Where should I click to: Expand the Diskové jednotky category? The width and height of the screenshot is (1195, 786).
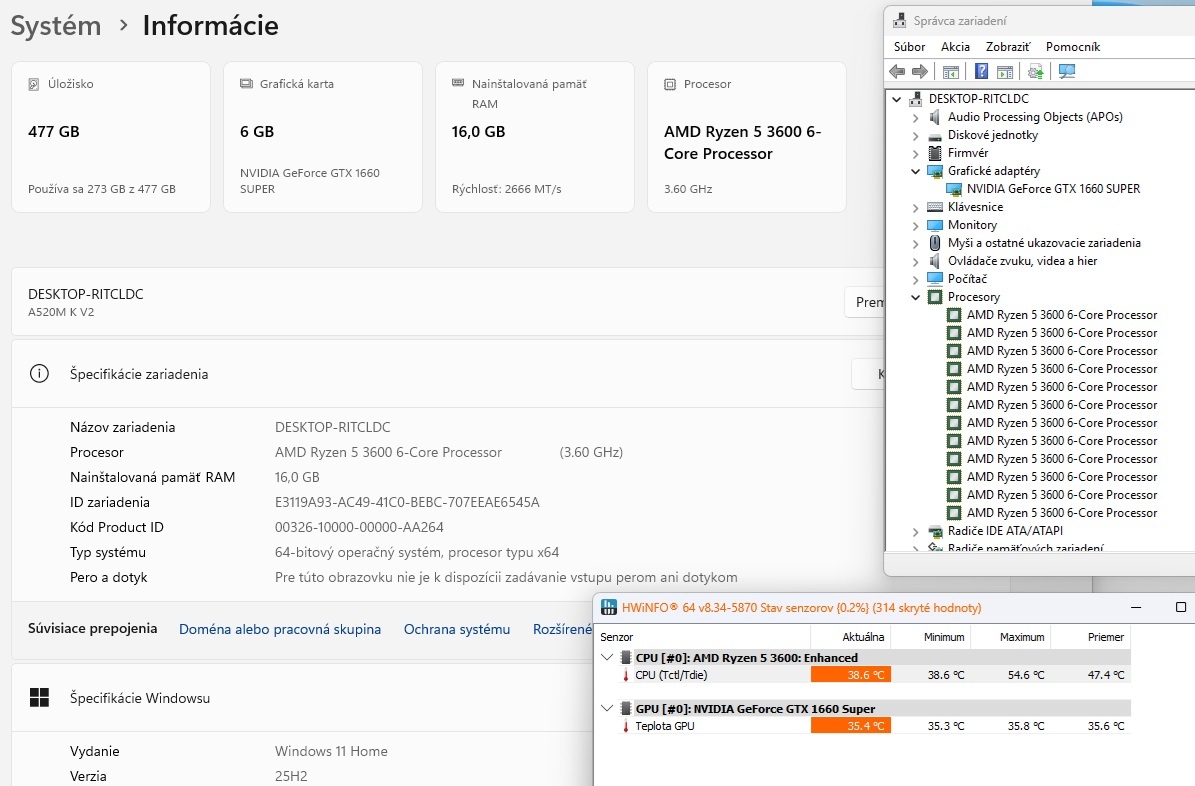[915, 135]
